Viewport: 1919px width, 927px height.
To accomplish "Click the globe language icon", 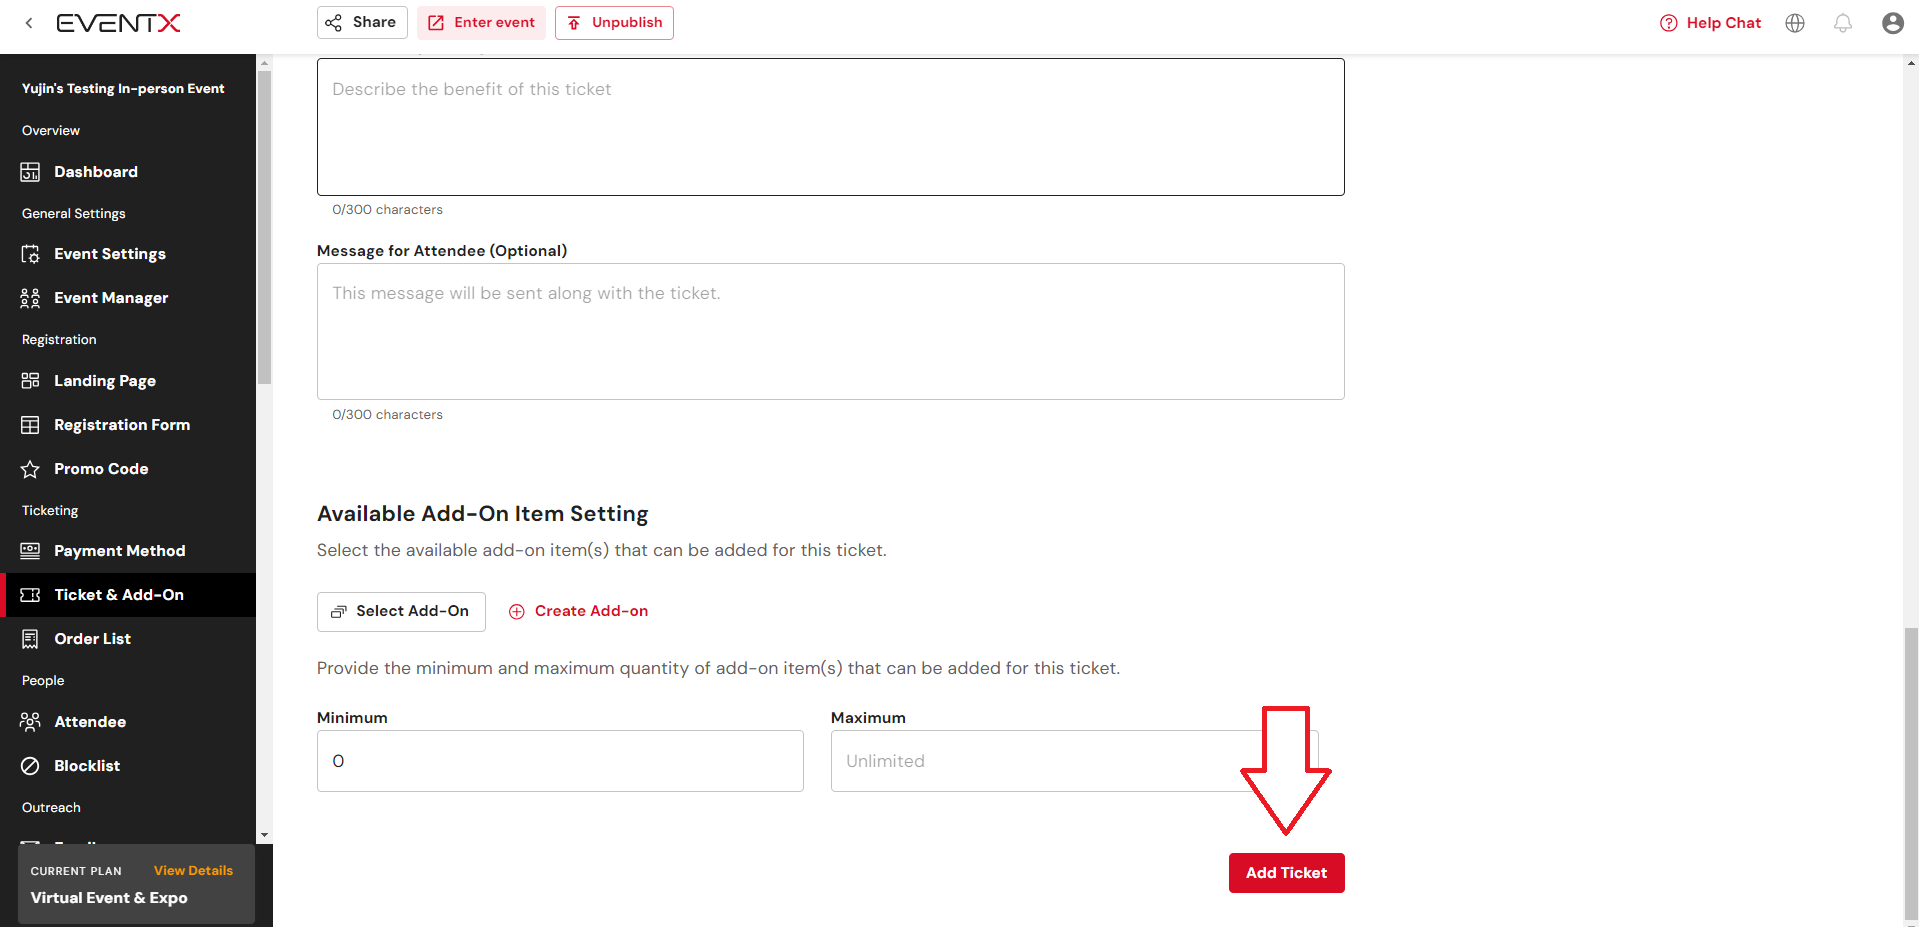I will pyautogui.click(x=1795, y=23).
